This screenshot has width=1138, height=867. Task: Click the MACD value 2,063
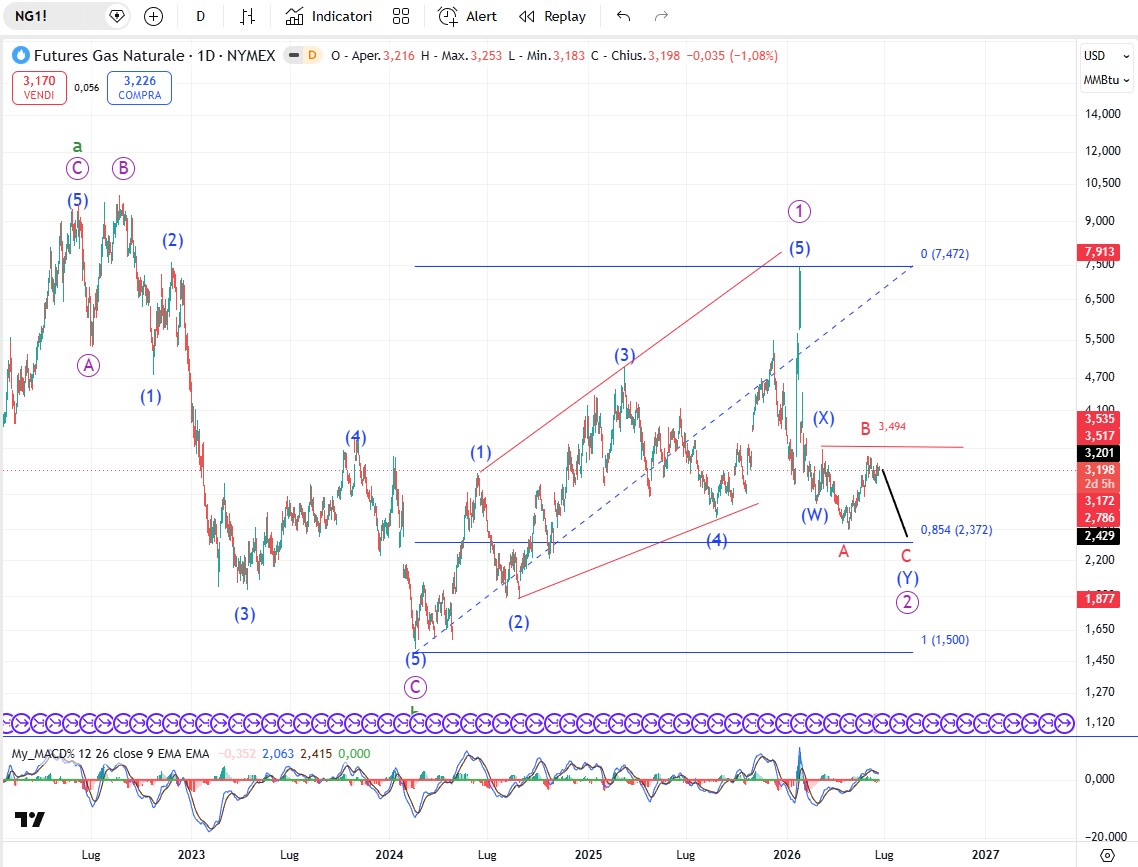[x=278, y=754]
